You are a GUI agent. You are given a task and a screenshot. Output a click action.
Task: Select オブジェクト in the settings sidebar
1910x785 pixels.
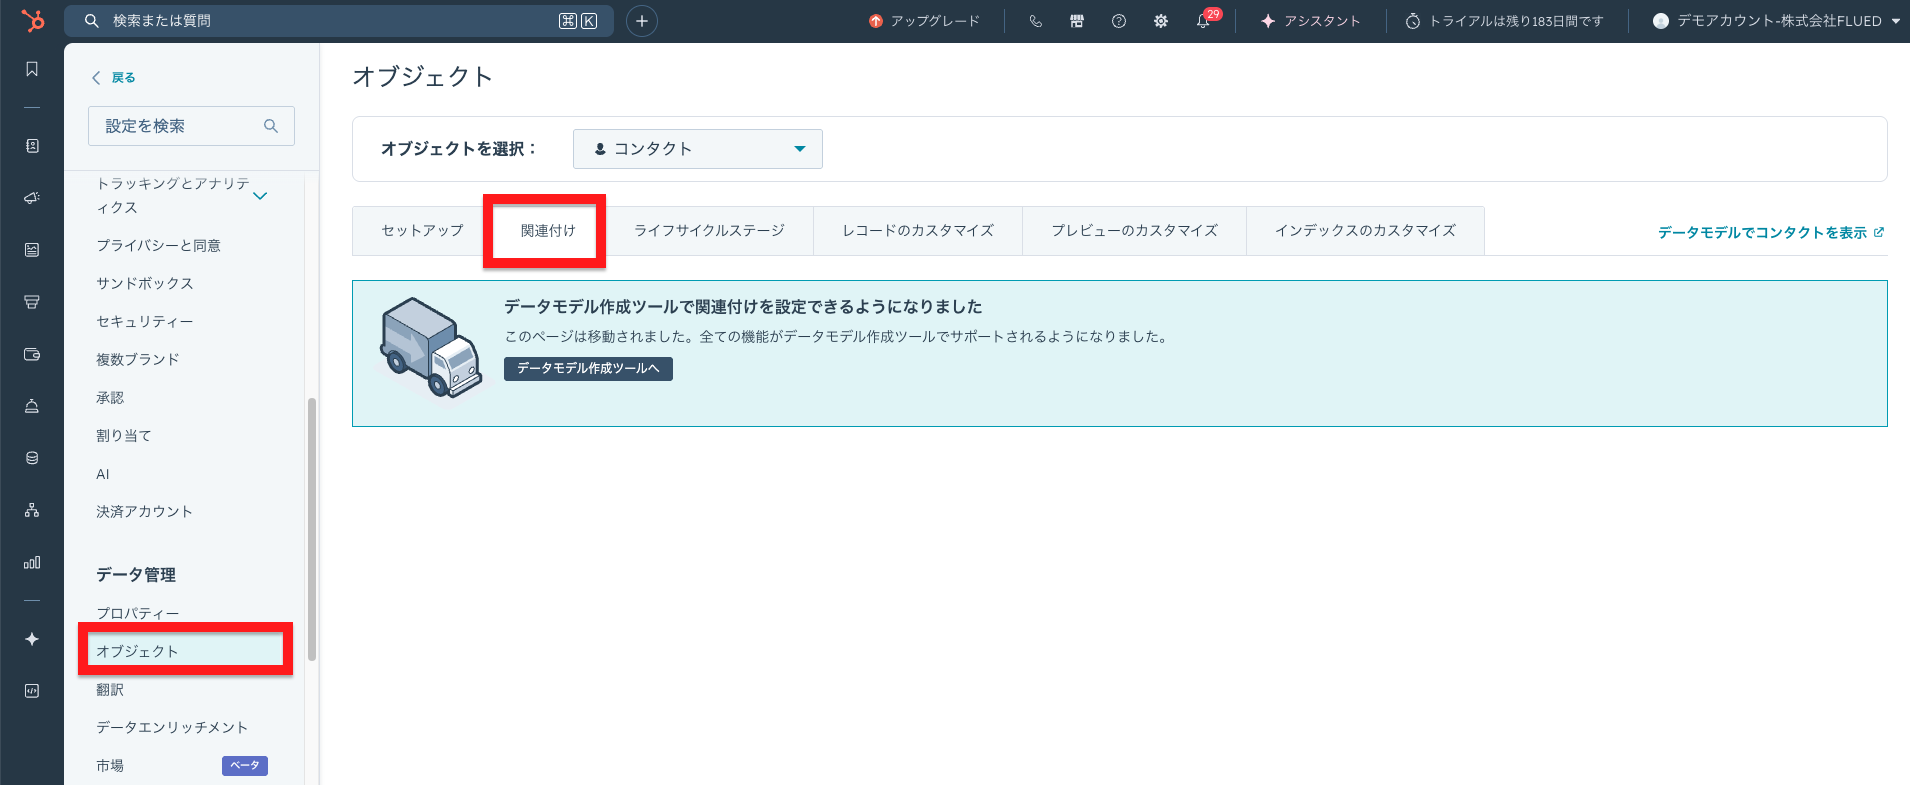point(185,651)
